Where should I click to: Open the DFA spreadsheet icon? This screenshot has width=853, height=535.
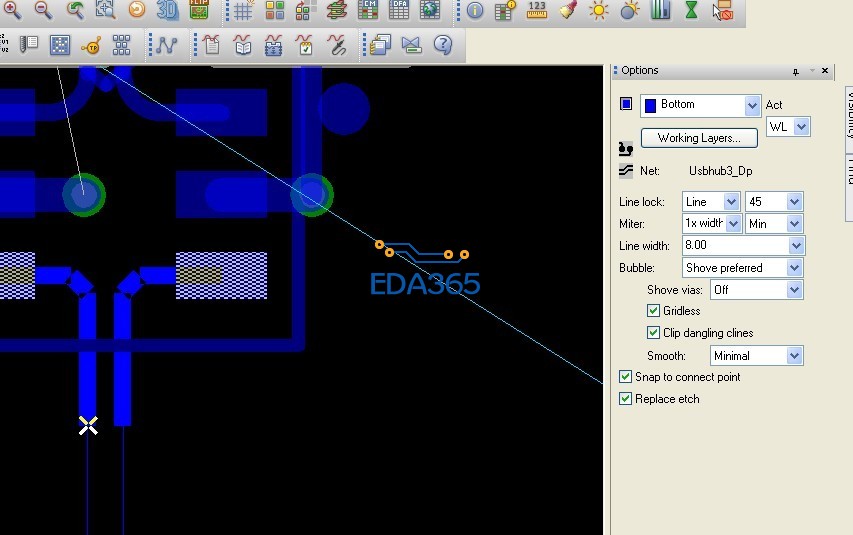point(399,10)
